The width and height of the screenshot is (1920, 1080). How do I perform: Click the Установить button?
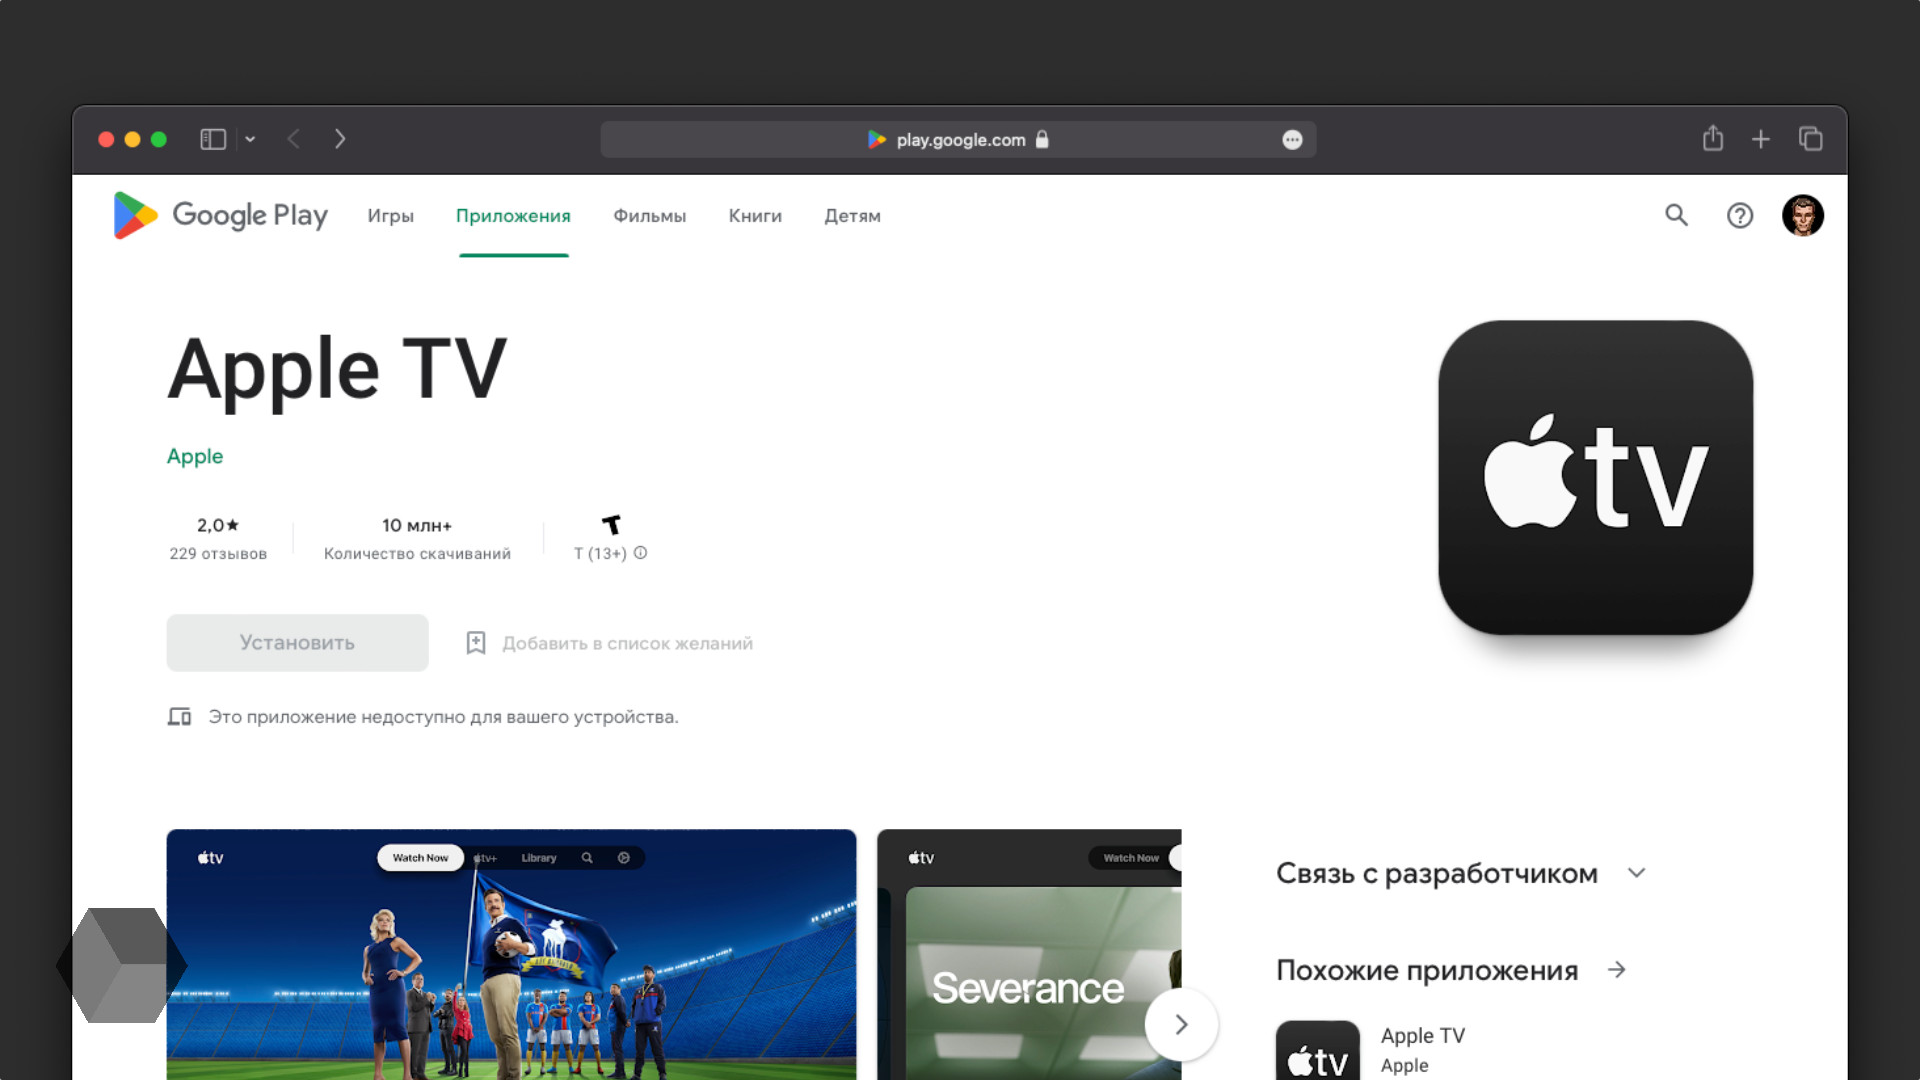[x=297, y=643]
